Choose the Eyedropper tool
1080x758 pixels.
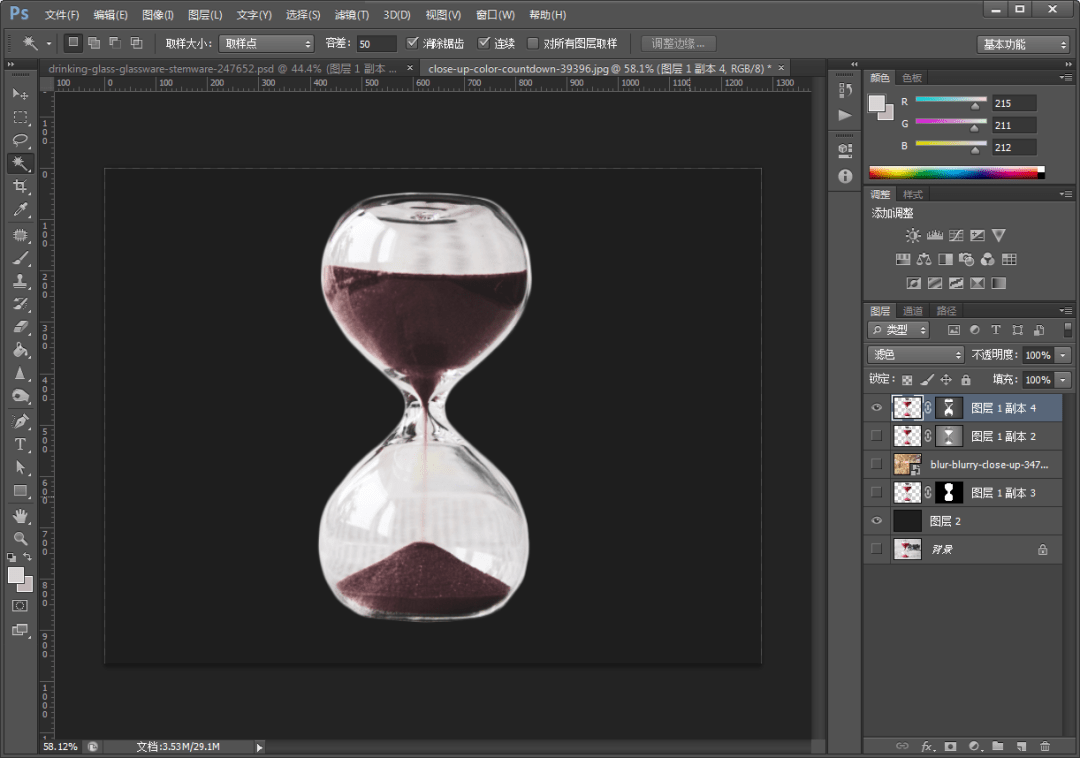coord(20,209)
